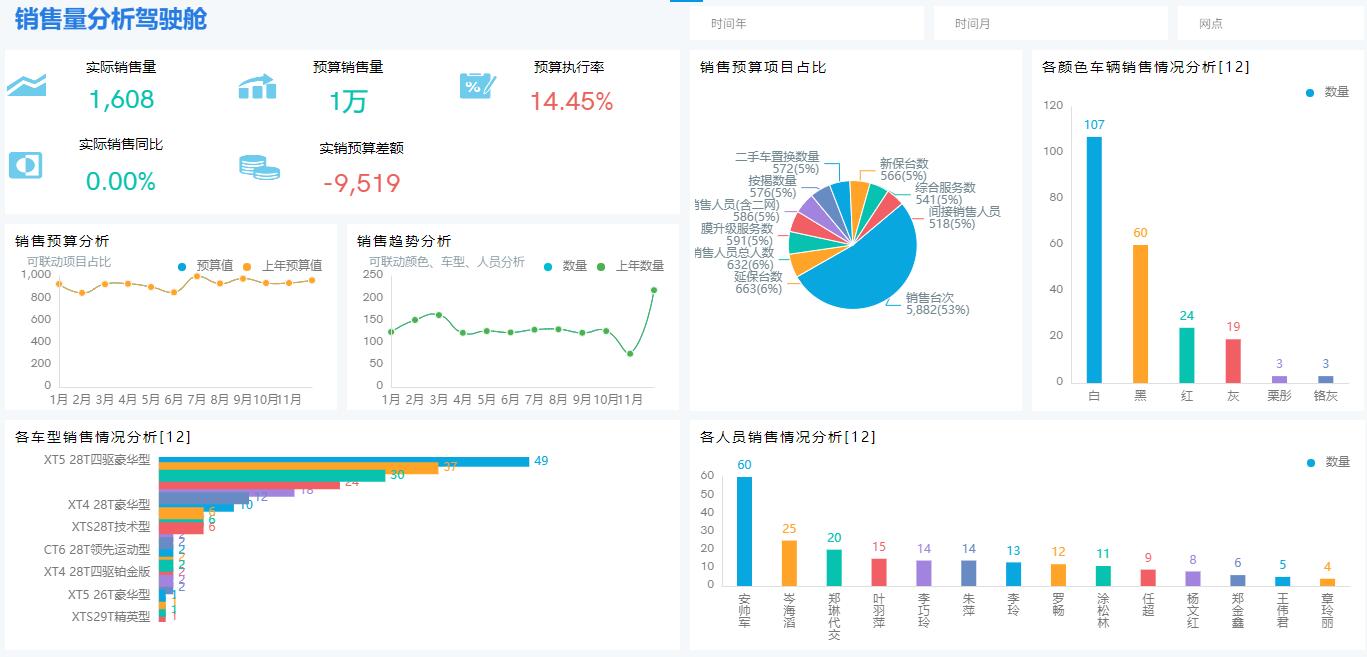Click the XT5 28T四驱豪华型 bar with value 49
1367x657 pixels.
click(344, 461)
